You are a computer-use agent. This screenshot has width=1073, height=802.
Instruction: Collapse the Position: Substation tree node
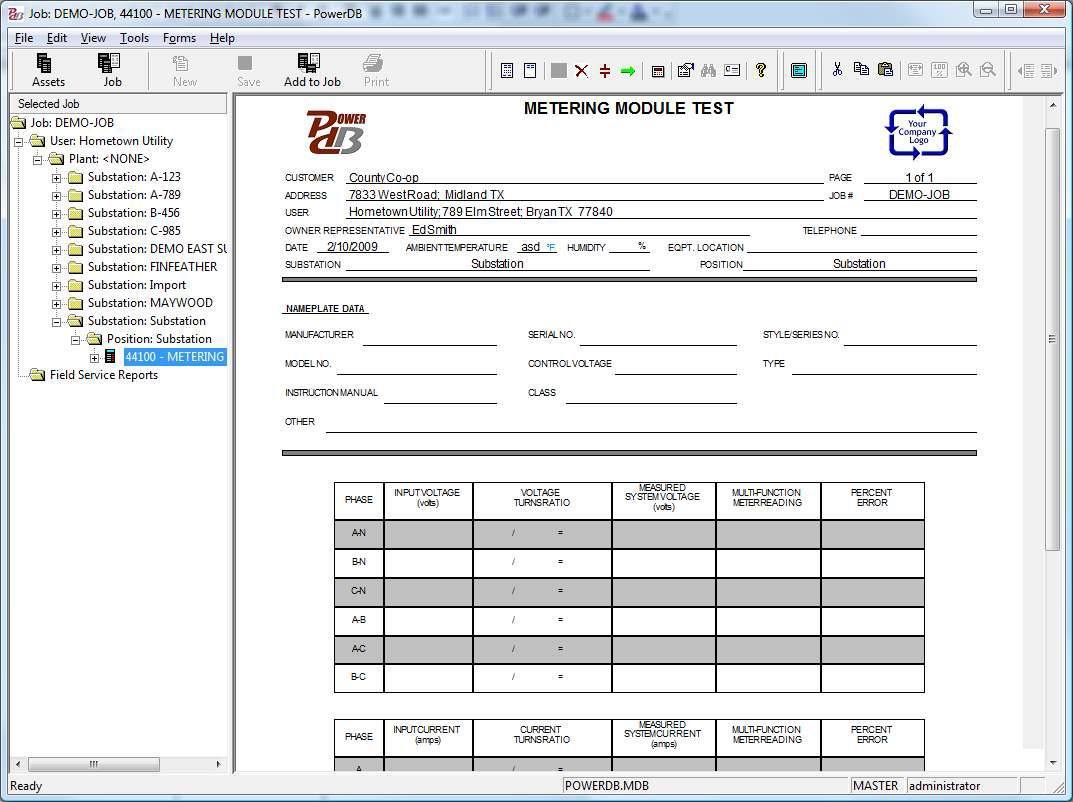tap(76, 339)
